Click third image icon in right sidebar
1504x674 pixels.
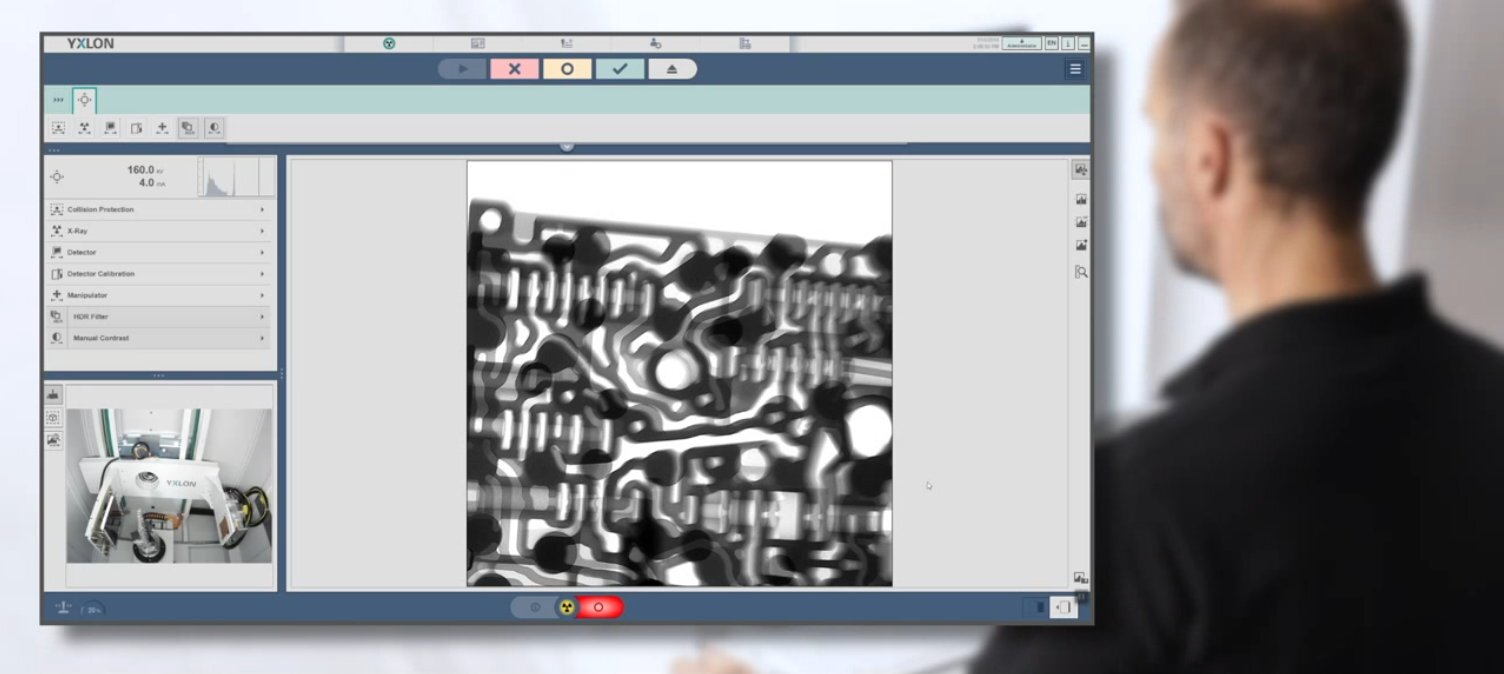[x=1081, y=222]
